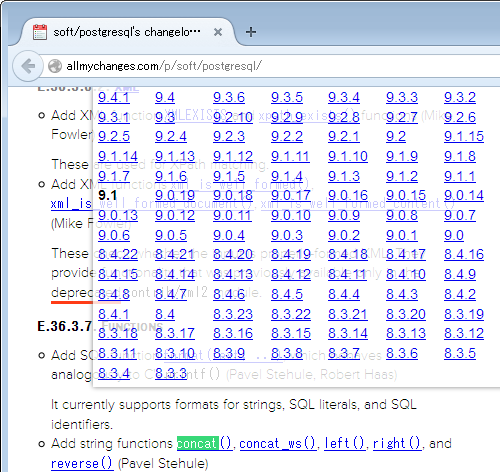
Task: Open the reverse() function link
Action: click(82, 464)
